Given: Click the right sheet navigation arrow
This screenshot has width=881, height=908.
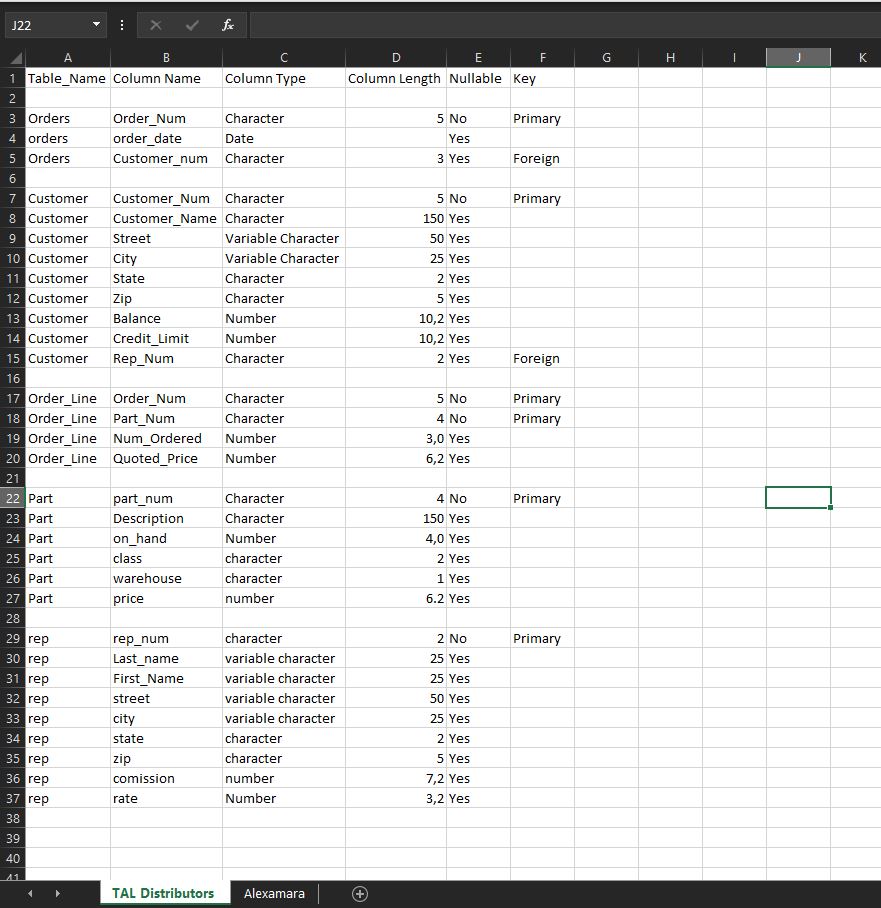Looking at the screenshot, I should (57, 893).
